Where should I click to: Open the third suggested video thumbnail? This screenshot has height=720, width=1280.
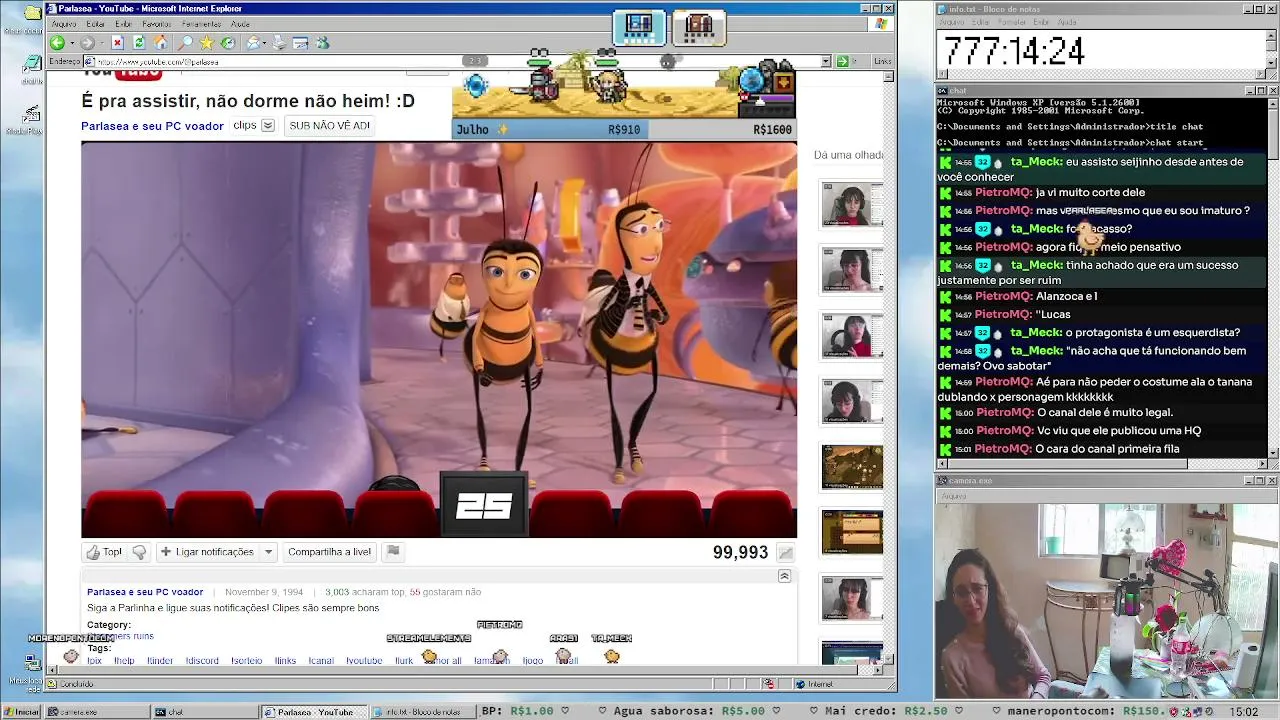pyautogui.click(x=852, y=336)
